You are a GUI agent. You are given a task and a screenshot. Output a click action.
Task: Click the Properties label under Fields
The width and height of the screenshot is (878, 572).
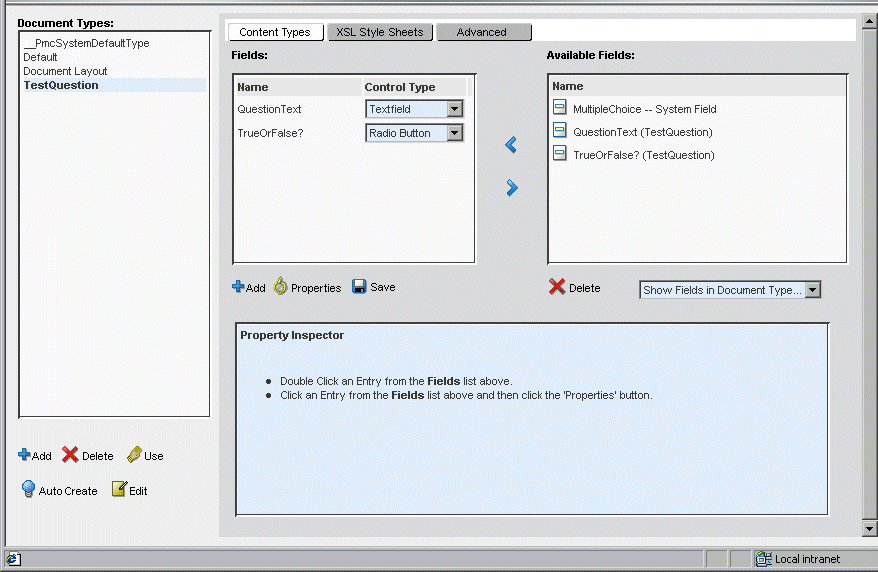[316, 288]
